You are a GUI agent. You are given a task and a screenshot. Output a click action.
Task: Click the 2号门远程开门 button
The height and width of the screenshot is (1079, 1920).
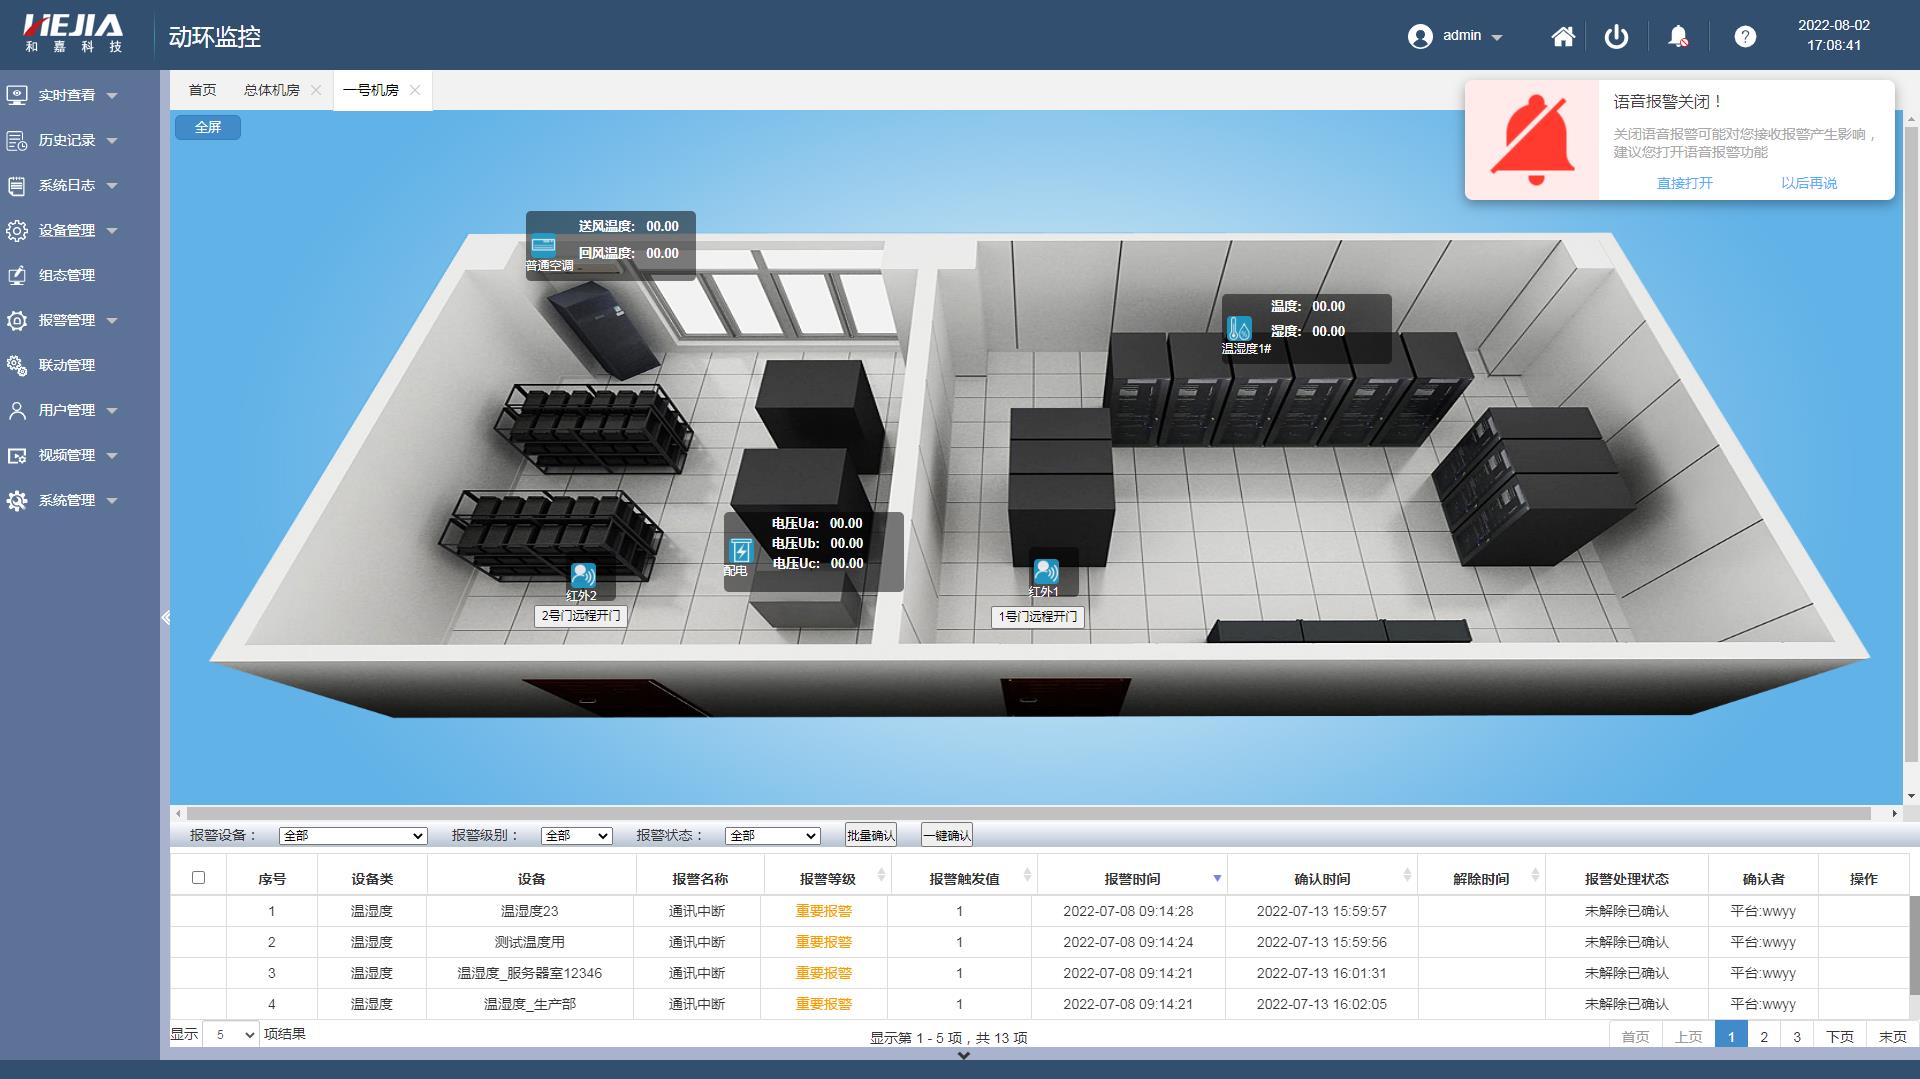(581, 616)
